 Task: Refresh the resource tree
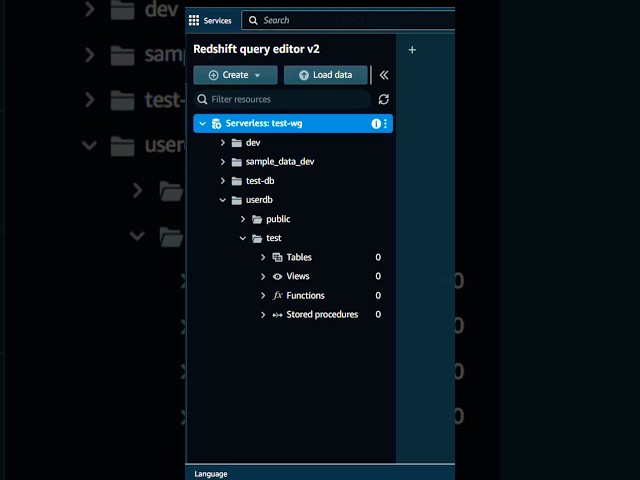(x=383, y=99)
